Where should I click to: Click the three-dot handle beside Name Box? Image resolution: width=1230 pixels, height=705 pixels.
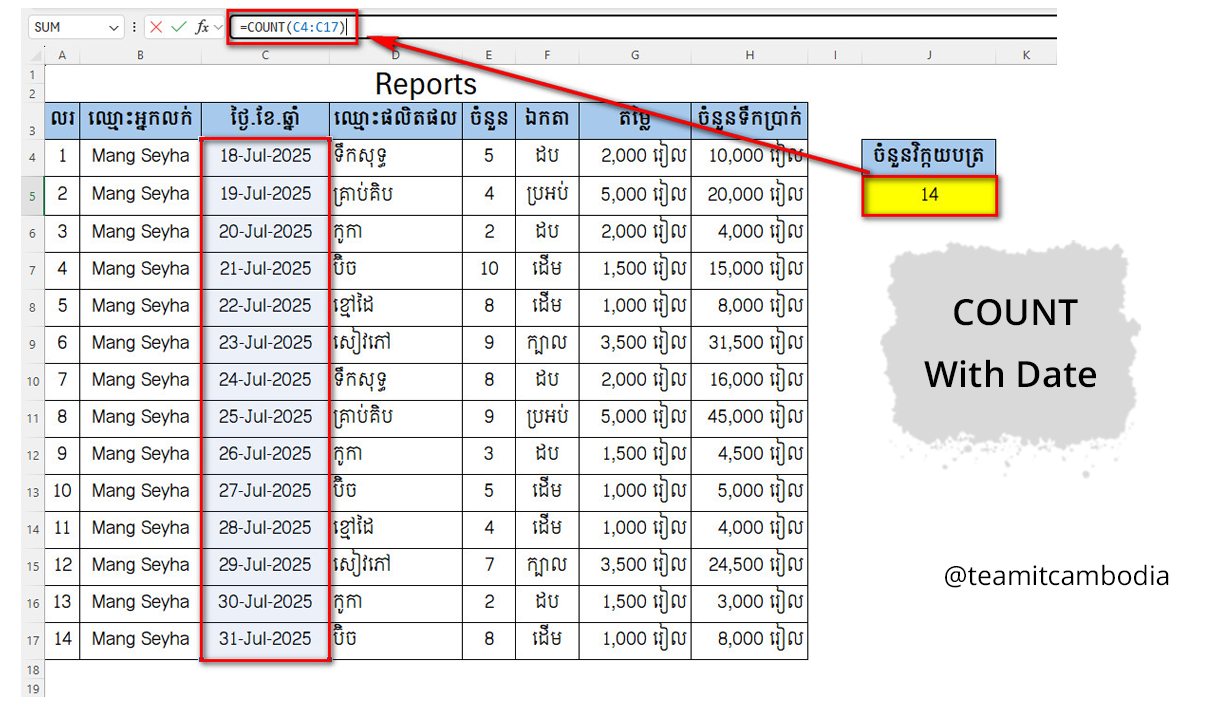tap(134, 28)
